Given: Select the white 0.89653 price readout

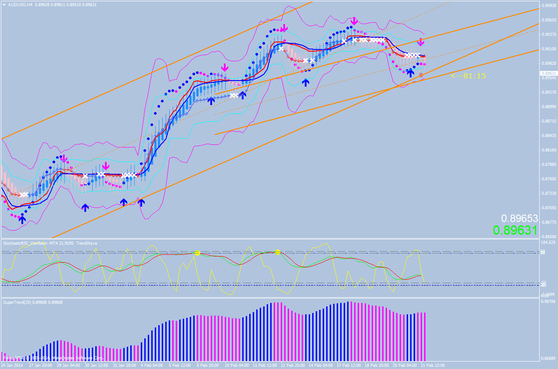Looking at the screenshot, I should click(x=519, y=218).
